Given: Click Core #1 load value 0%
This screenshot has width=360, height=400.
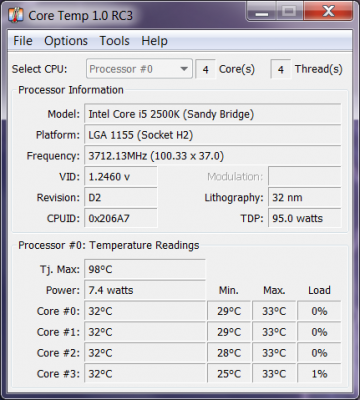Looking at the screenshot, I should click(319, 332).
